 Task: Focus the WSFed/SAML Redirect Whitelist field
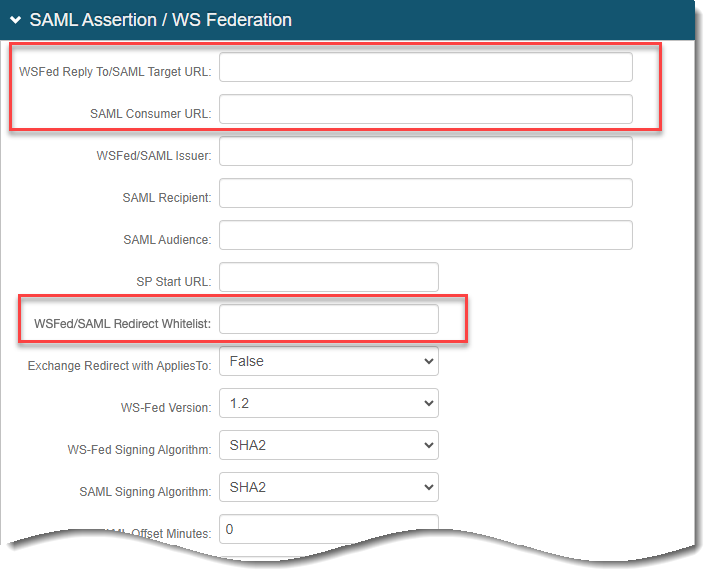point(329,319)
